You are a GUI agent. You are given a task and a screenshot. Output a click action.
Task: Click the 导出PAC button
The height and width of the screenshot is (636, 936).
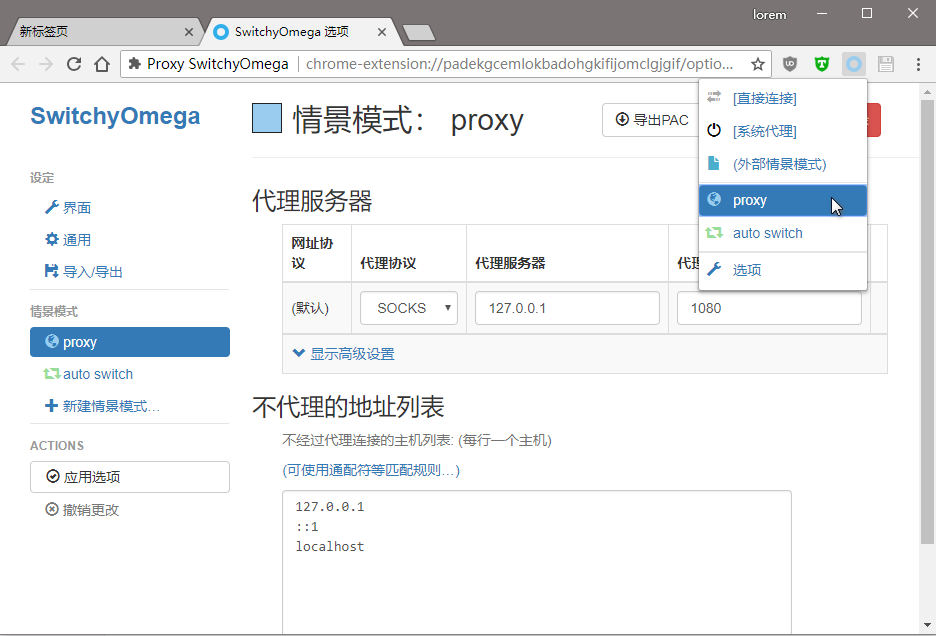(651, 120)
